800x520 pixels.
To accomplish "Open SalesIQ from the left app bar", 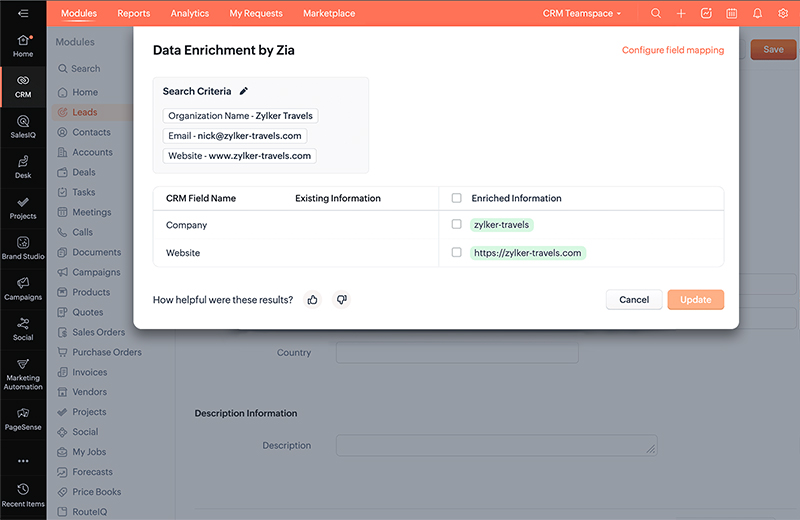I will click(23, 126).
